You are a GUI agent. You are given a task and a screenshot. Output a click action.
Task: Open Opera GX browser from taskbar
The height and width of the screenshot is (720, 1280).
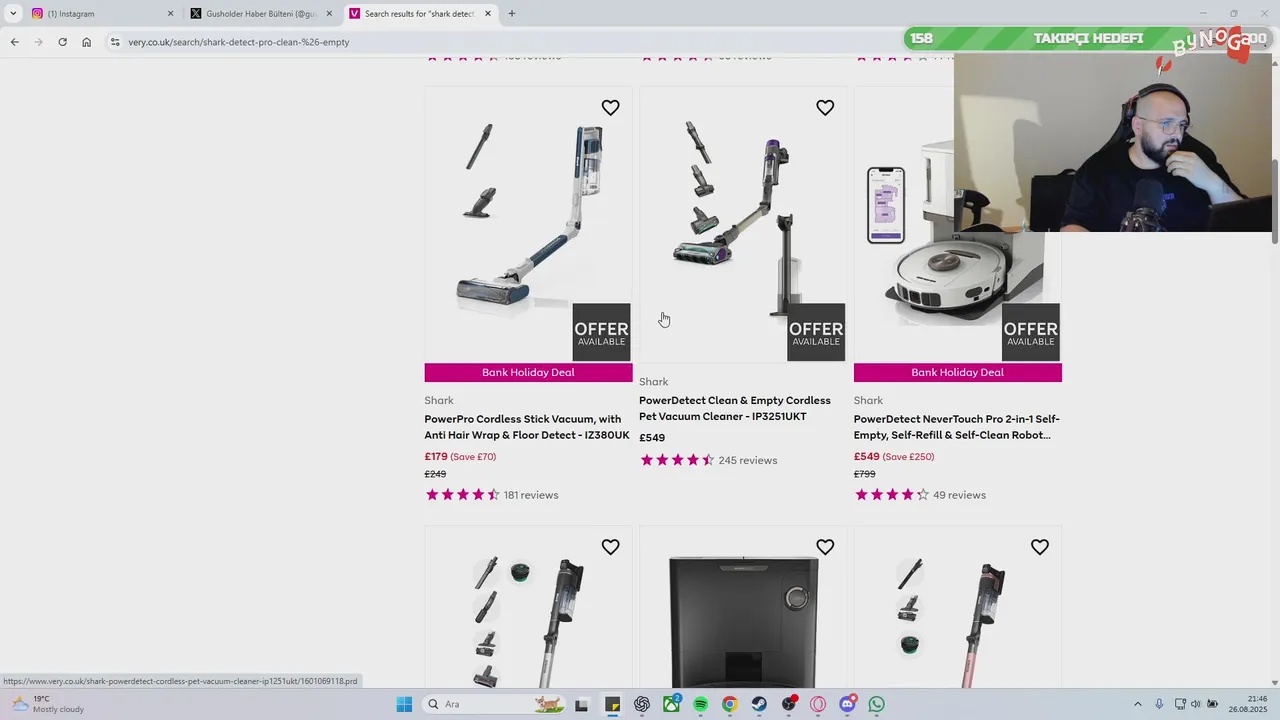pyautogui.click(x=819, y=704)
